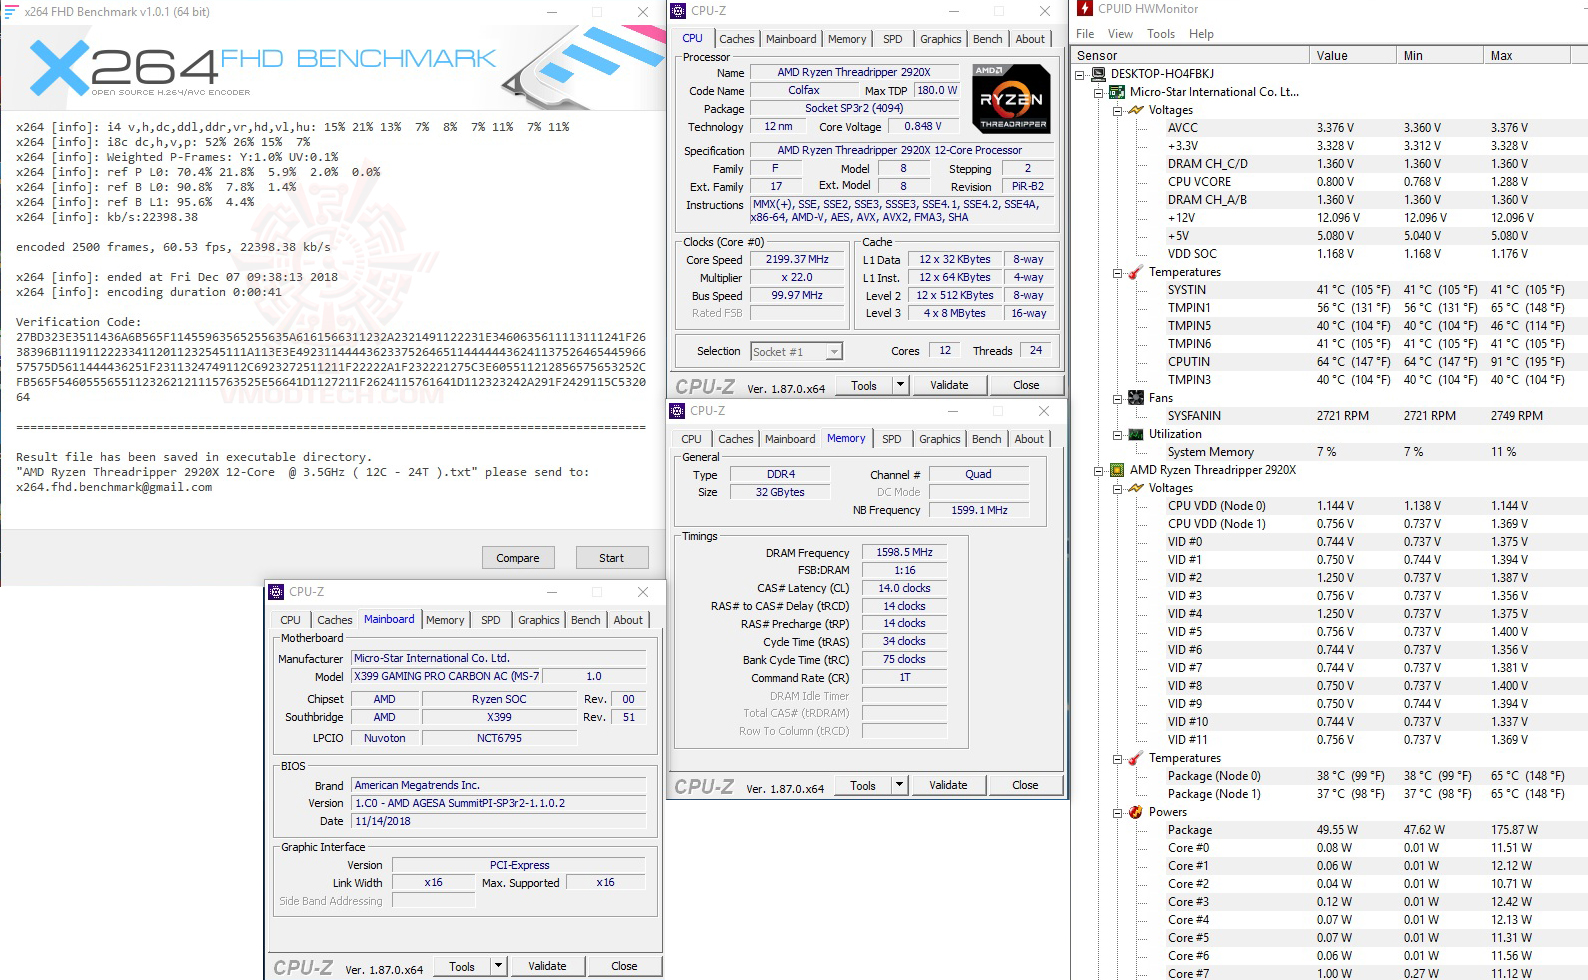1588x980 pixels.
Task: Open the Tools dropdown arrow in CPU-Z Mainboard window
Action: point(498,966)
